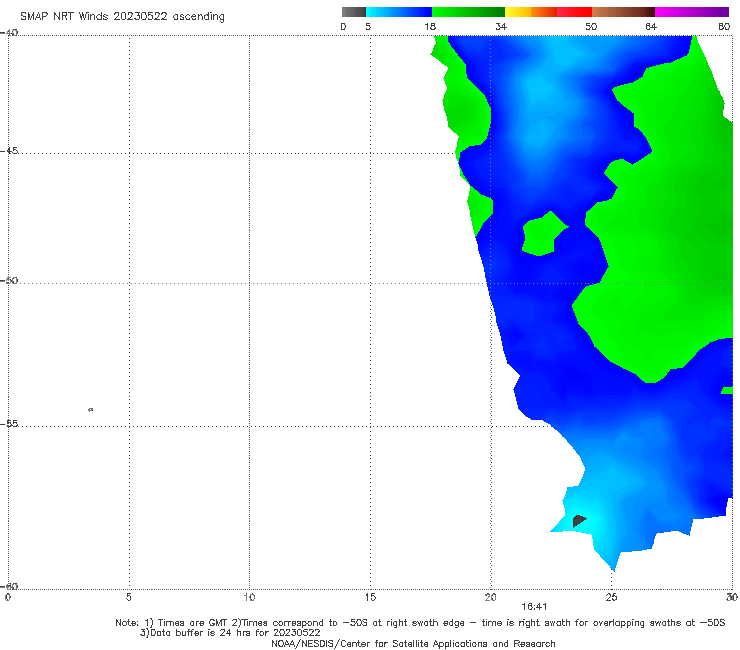Click the note Data buffer is 24 hrs
740x650 pixels.
click(230, 633)
